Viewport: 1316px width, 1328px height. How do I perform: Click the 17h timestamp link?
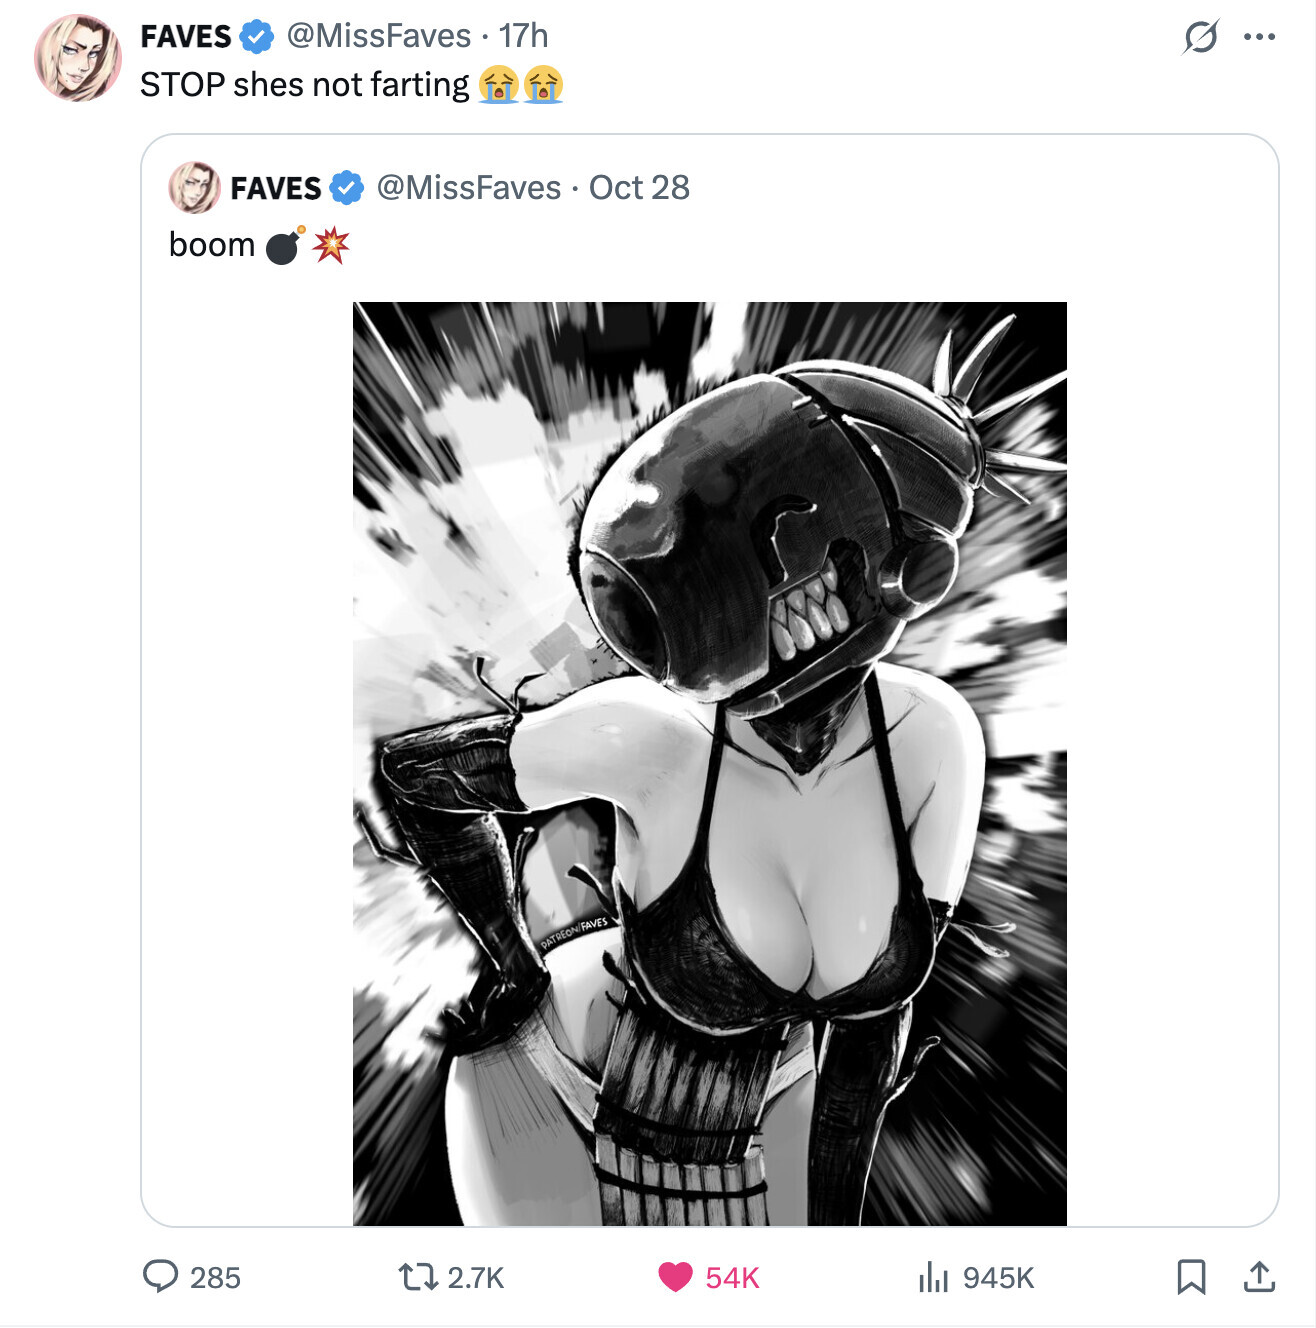pos(523,36)
